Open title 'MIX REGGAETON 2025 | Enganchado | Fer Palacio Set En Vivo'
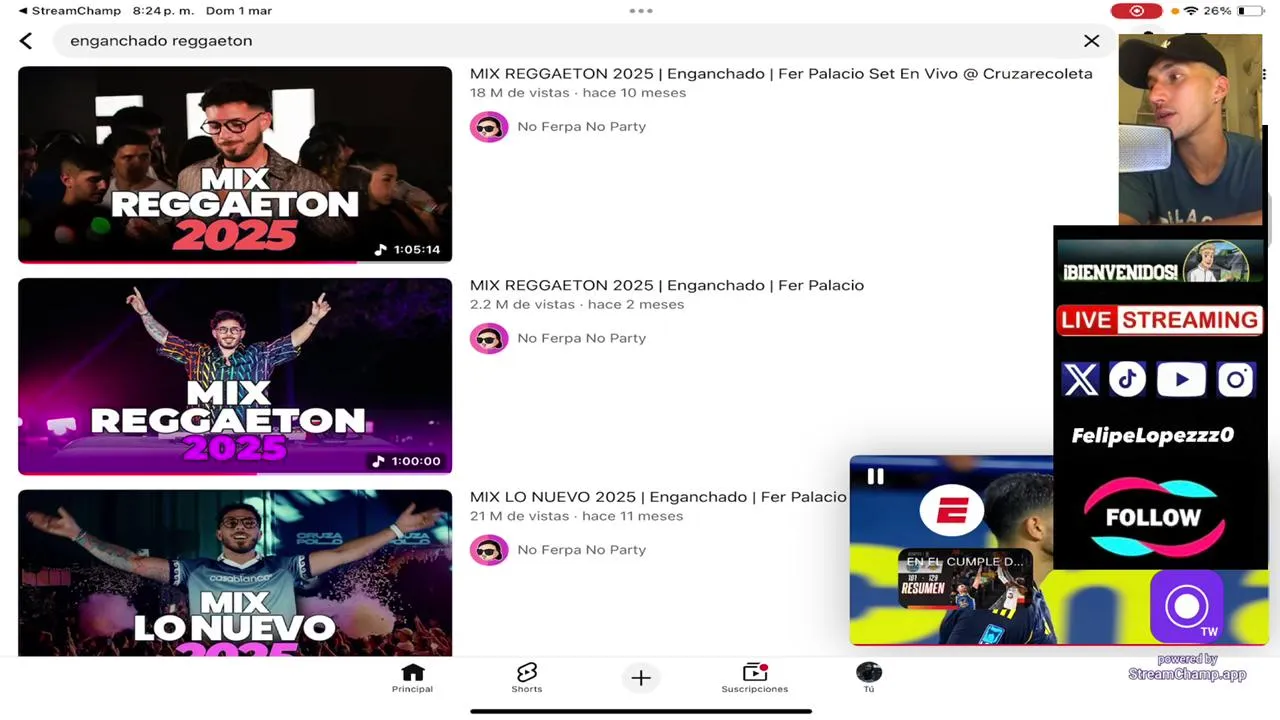 click(x=781, y=74)
